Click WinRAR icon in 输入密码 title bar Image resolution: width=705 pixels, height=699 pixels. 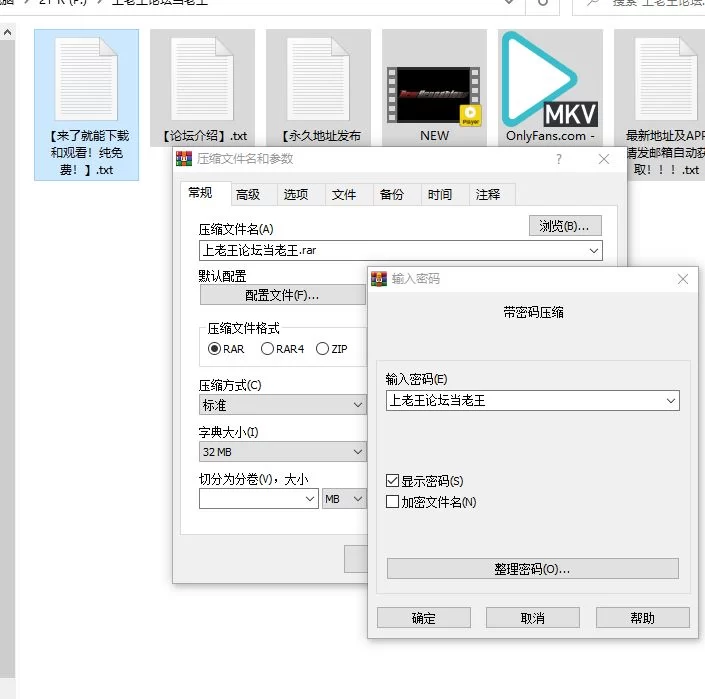coord(379,279)
